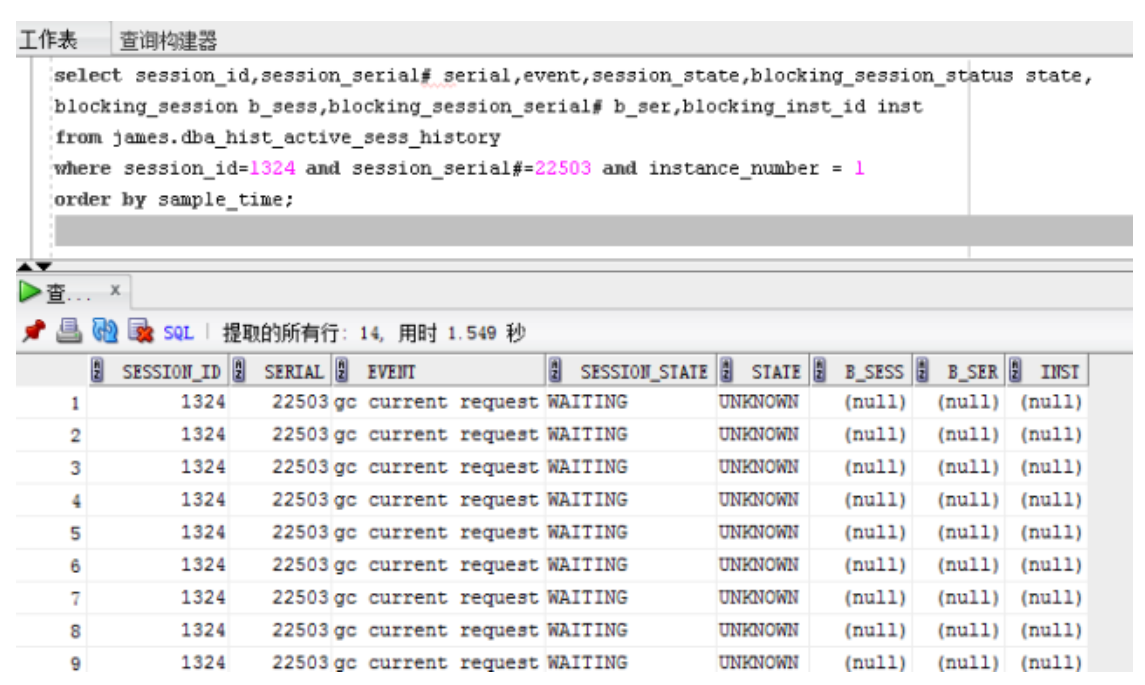
Task: Collapse the editor with the up splitter arrow
Action: (22, 266)
